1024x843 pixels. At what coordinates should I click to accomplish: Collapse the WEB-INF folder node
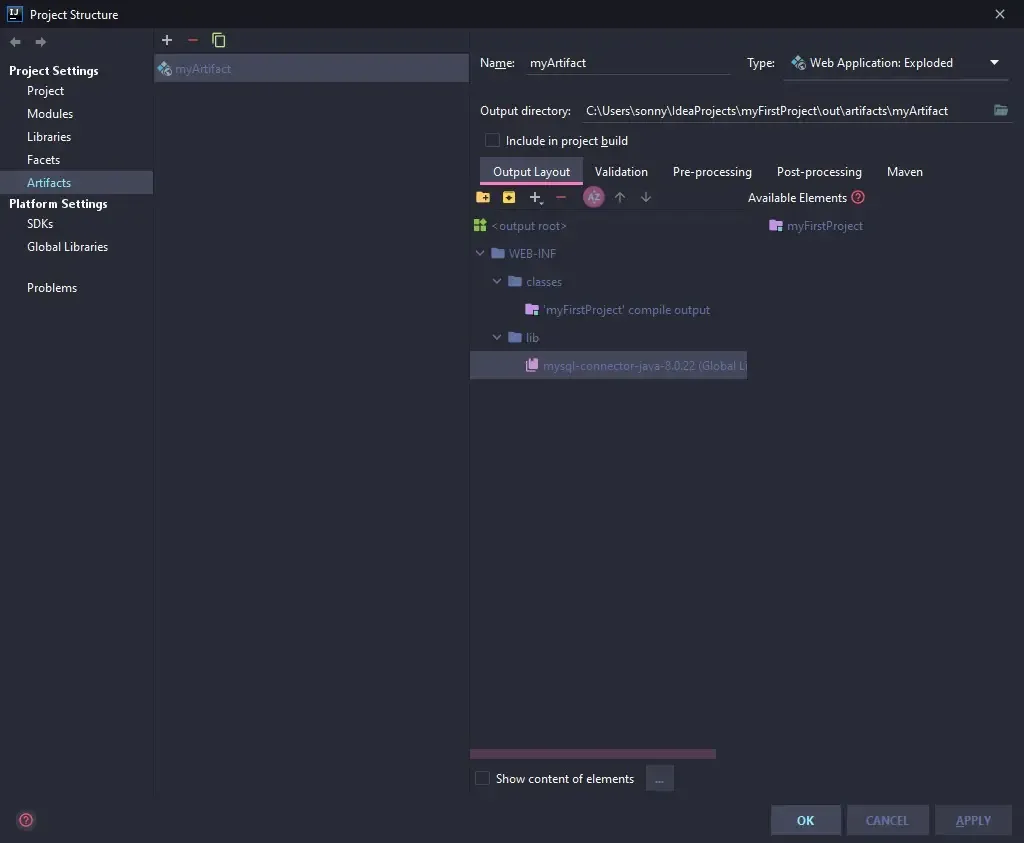481,254
